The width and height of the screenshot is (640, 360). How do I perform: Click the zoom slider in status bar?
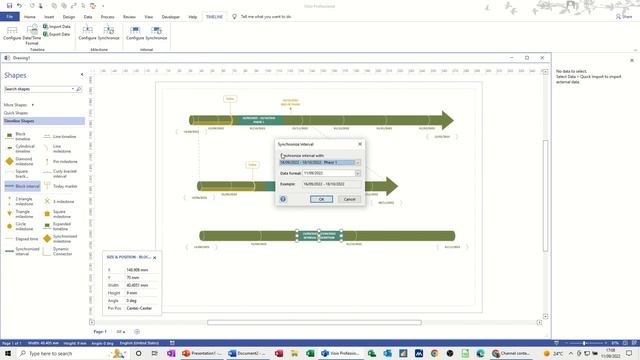click(584, 343)
